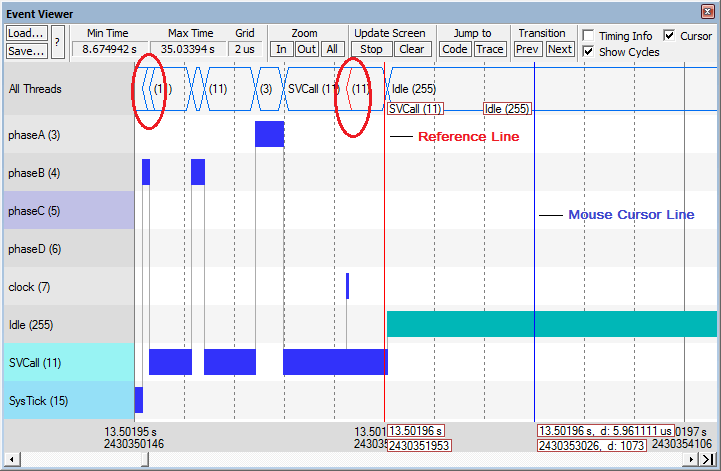The height and width of the screenshot is (471, 721).
Task: Toggle the Cursor checkbox
Action: click(669, 36)
